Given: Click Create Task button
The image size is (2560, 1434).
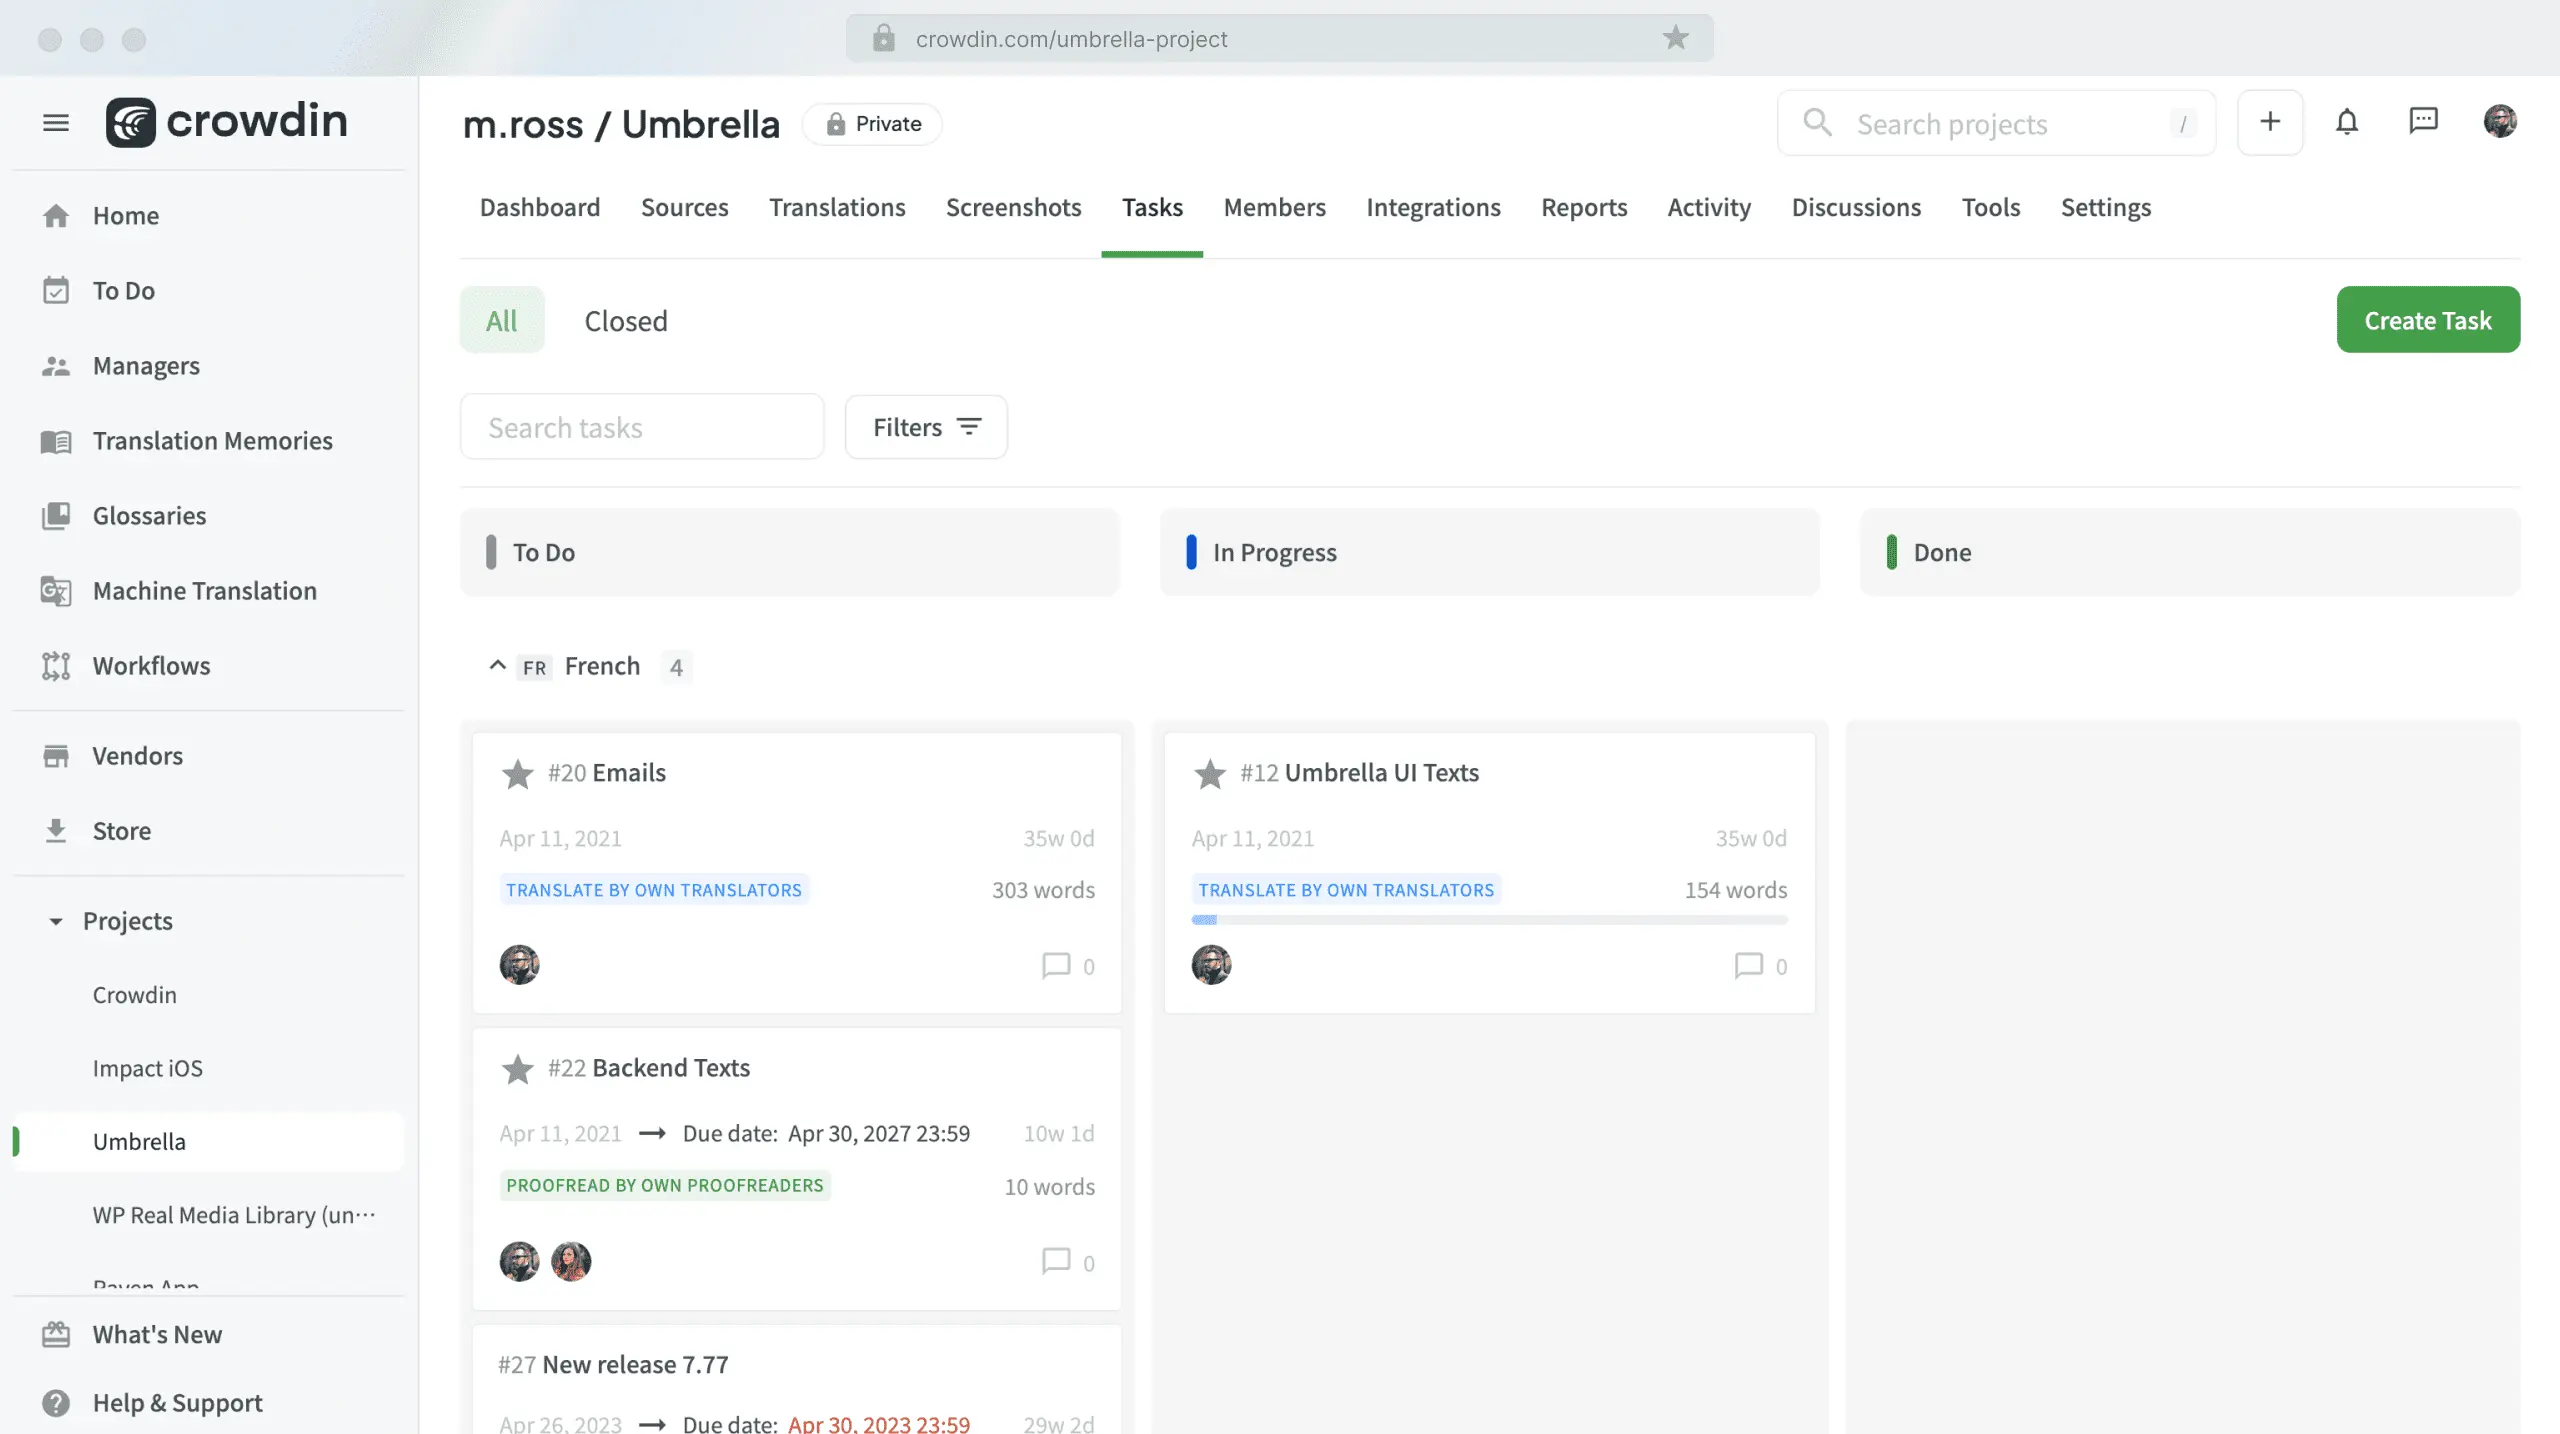Looking at the screenshot, I should tap(2428, 320).
